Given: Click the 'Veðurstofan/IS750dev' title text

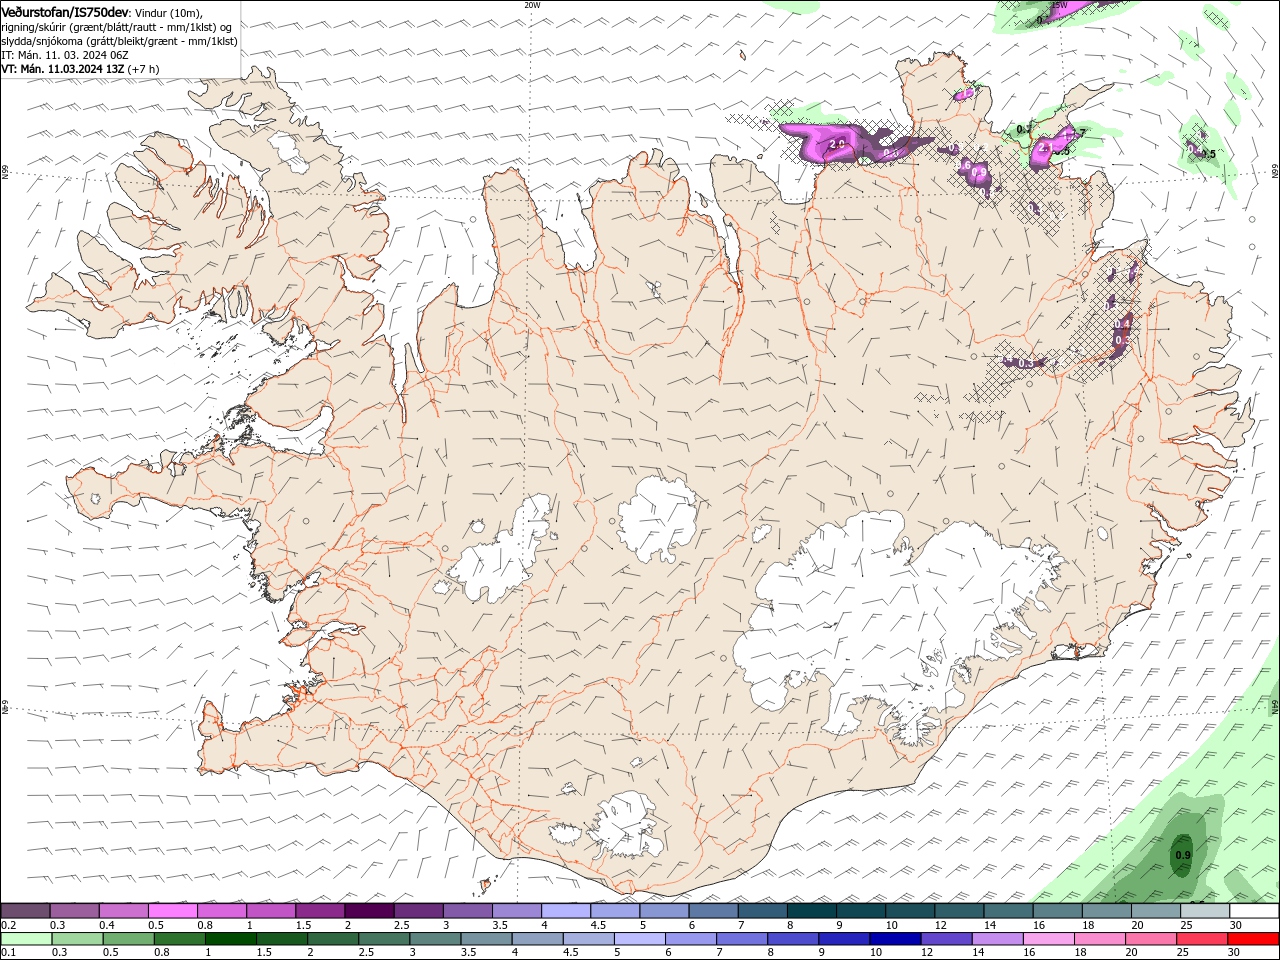Looking at the screenshot, I should 65,11.
